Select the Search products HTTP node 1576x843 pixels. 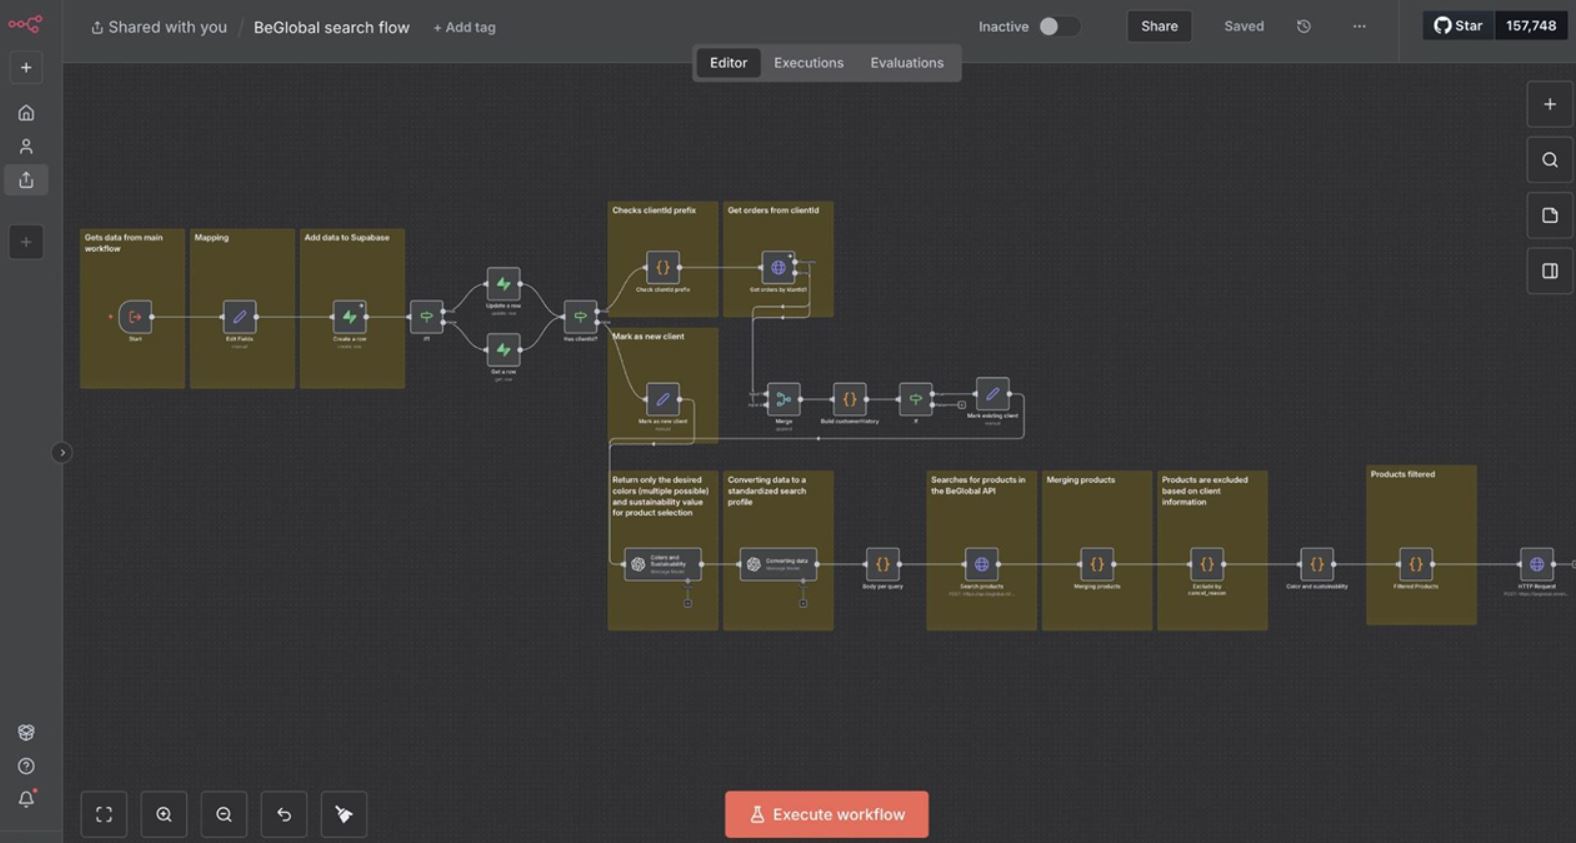tap(981, 564)
